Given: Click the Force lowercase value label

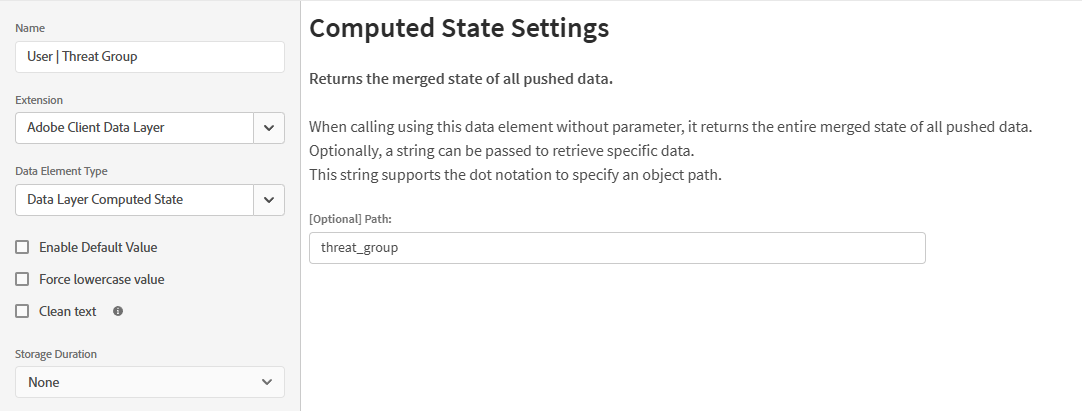Looking at the screenshot, I should click(x=101, y=279).
